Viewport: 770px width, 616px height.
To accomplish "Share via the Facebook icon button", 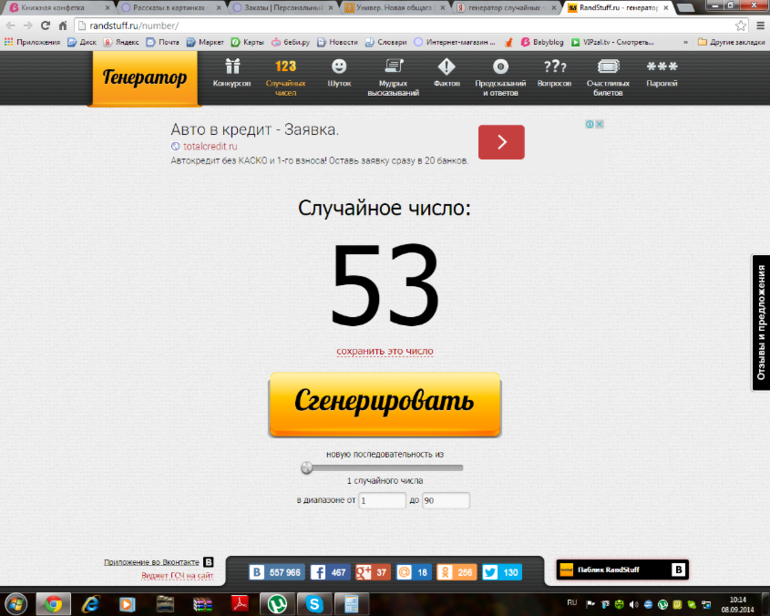I will [319, 572].
